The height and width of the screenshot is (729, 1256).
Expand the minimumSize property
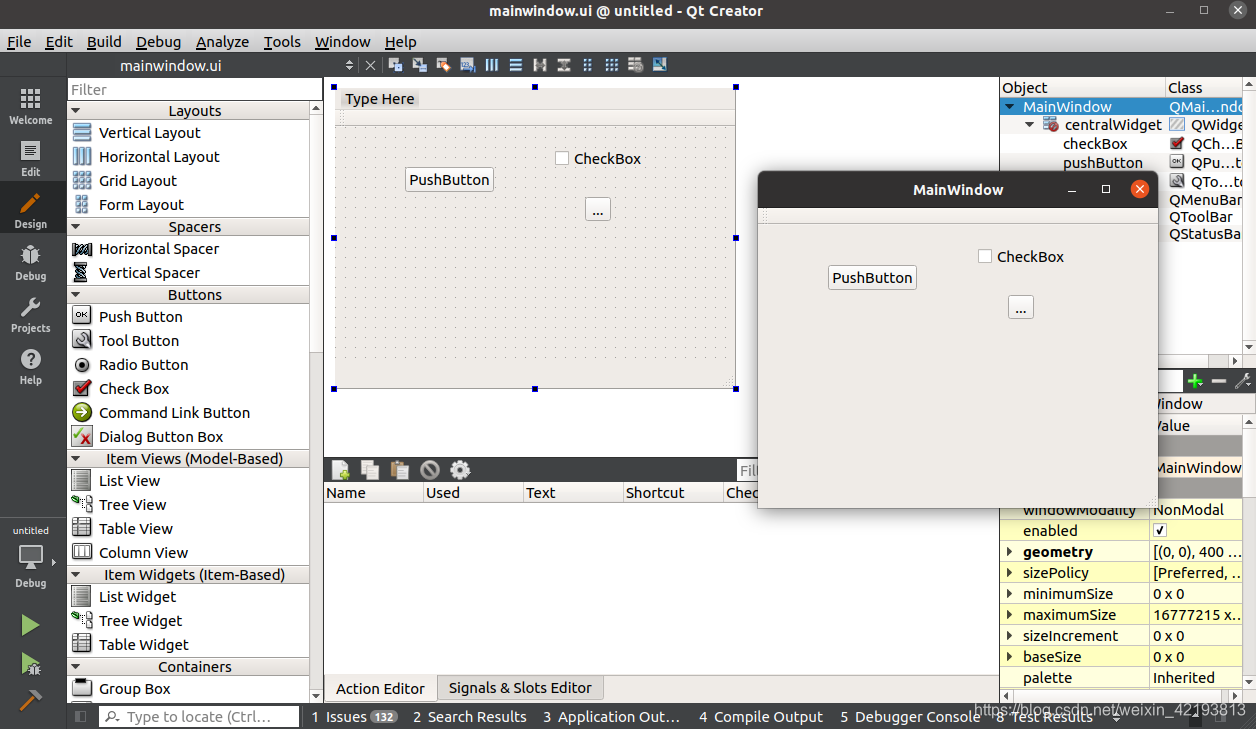(x=1009, y=594)
